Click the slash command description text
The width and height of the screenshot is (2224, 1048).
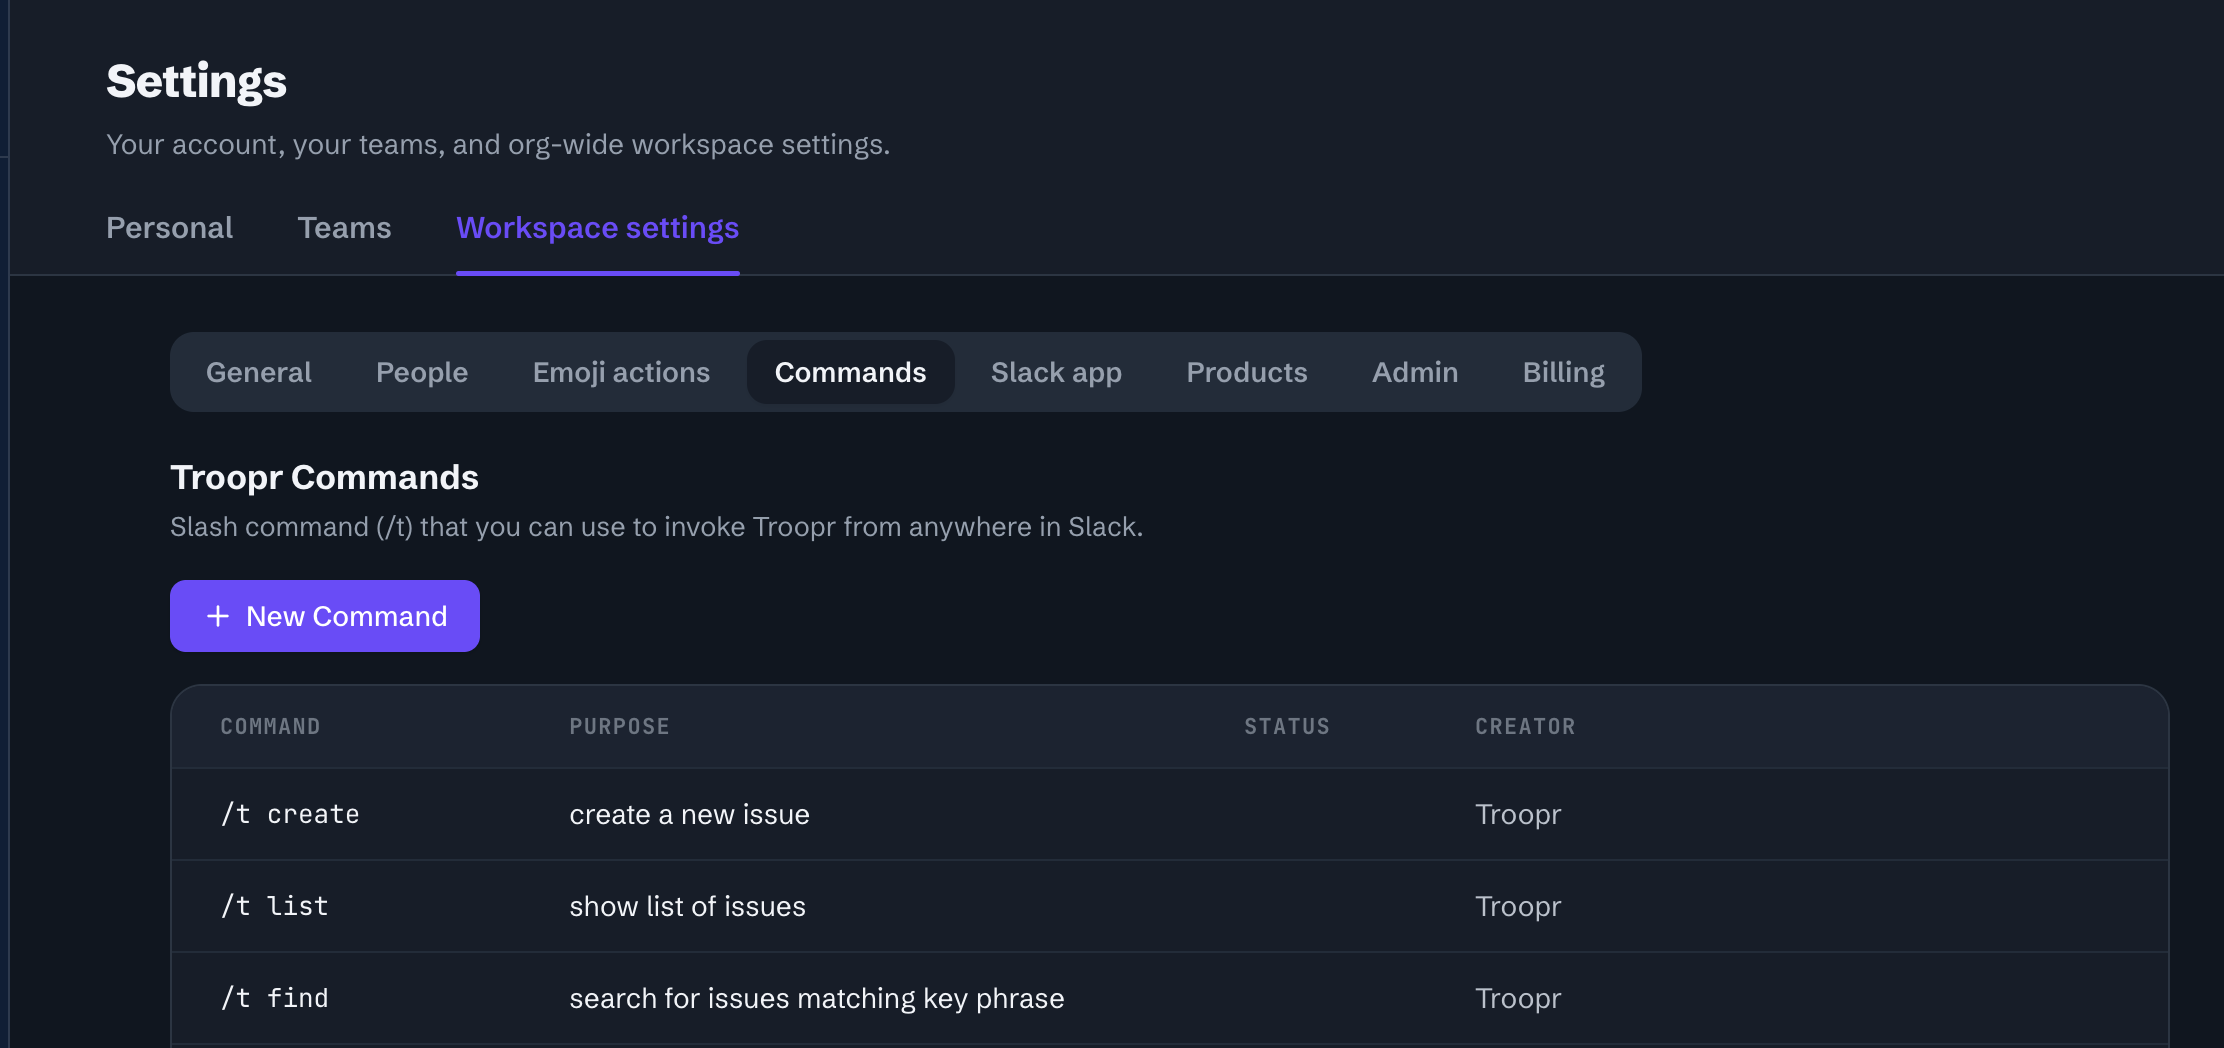coord(656,526)
